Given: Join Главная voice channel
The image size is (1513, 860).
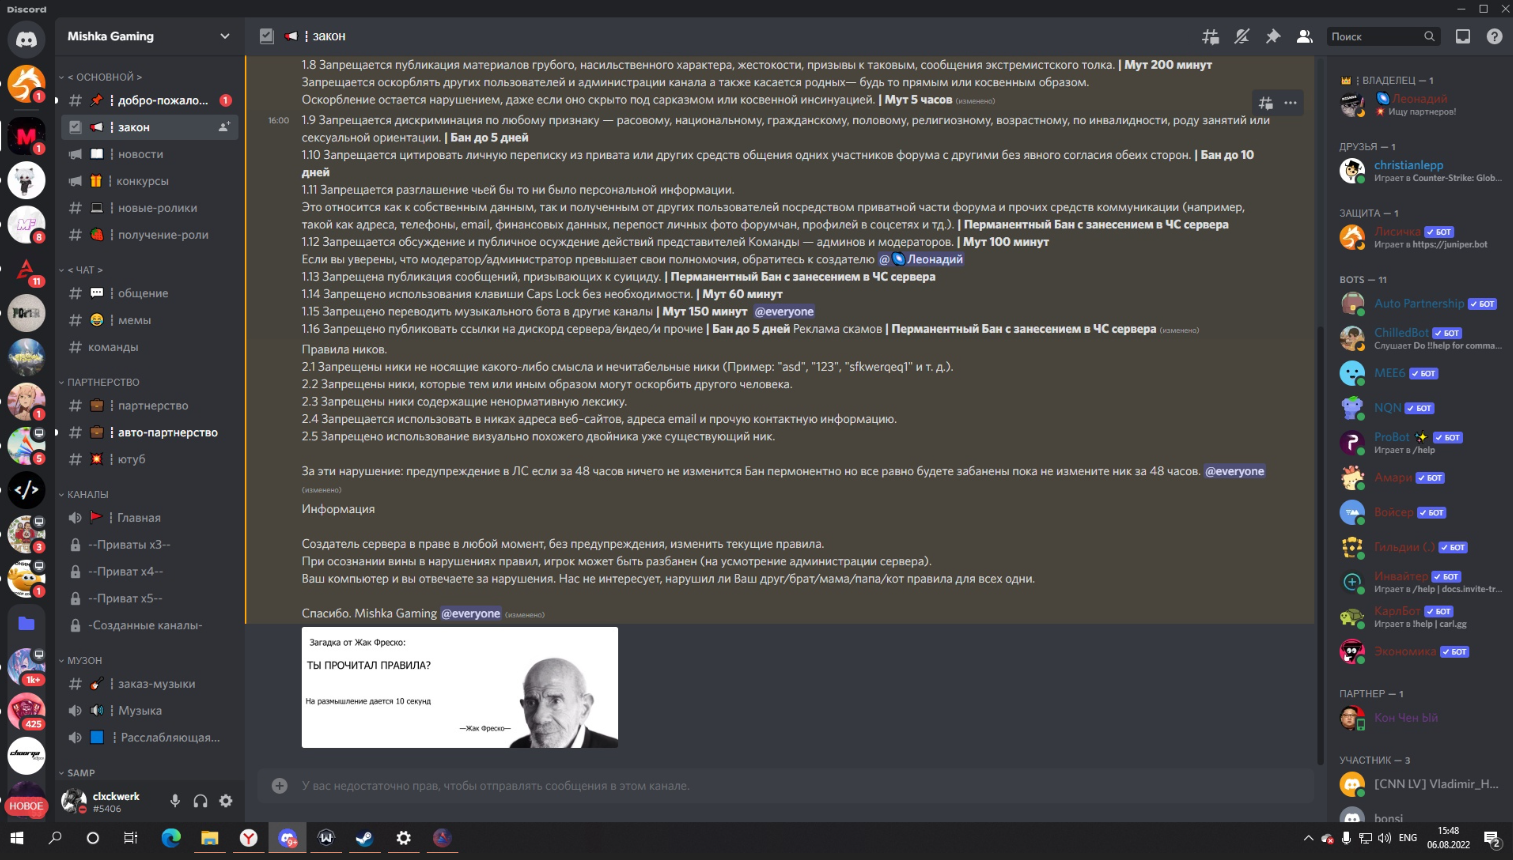Looking at the screenshot, I should 150,517.
